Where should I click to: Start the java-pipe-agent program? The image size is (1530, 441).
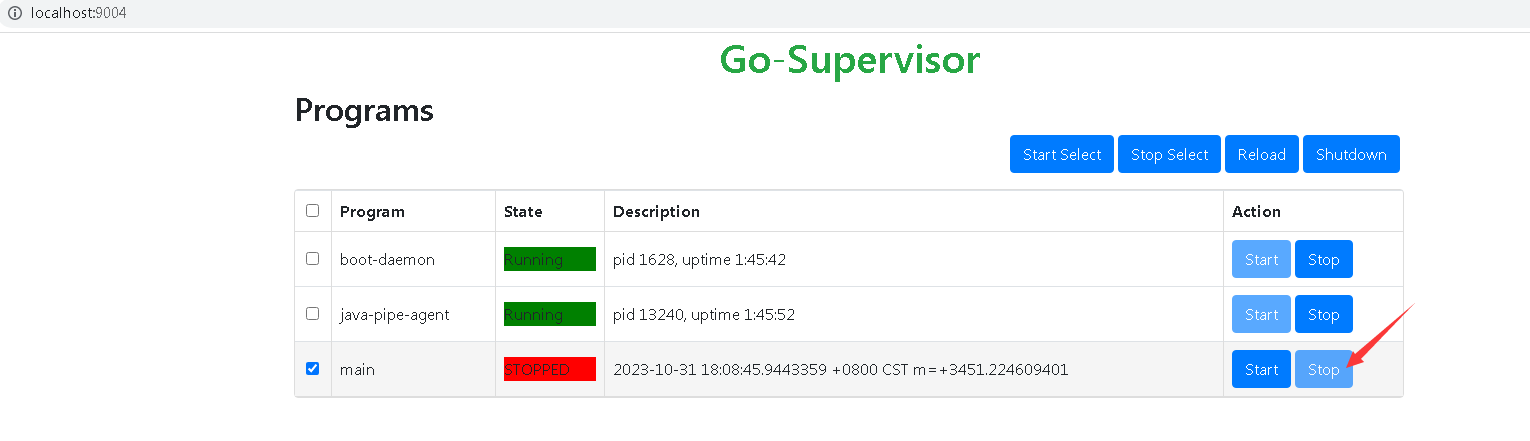1261,314
